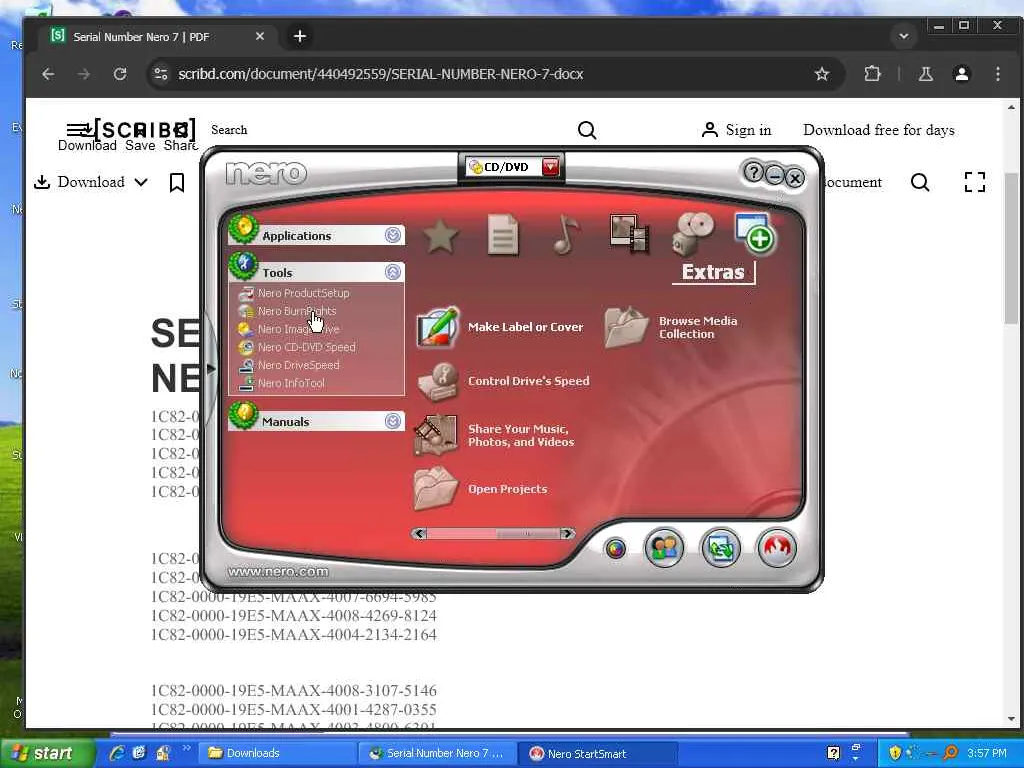Open the Favorites star category in Nero
Image resolution: width=1024 pixels, height=768 pixels.
(440, 235)
